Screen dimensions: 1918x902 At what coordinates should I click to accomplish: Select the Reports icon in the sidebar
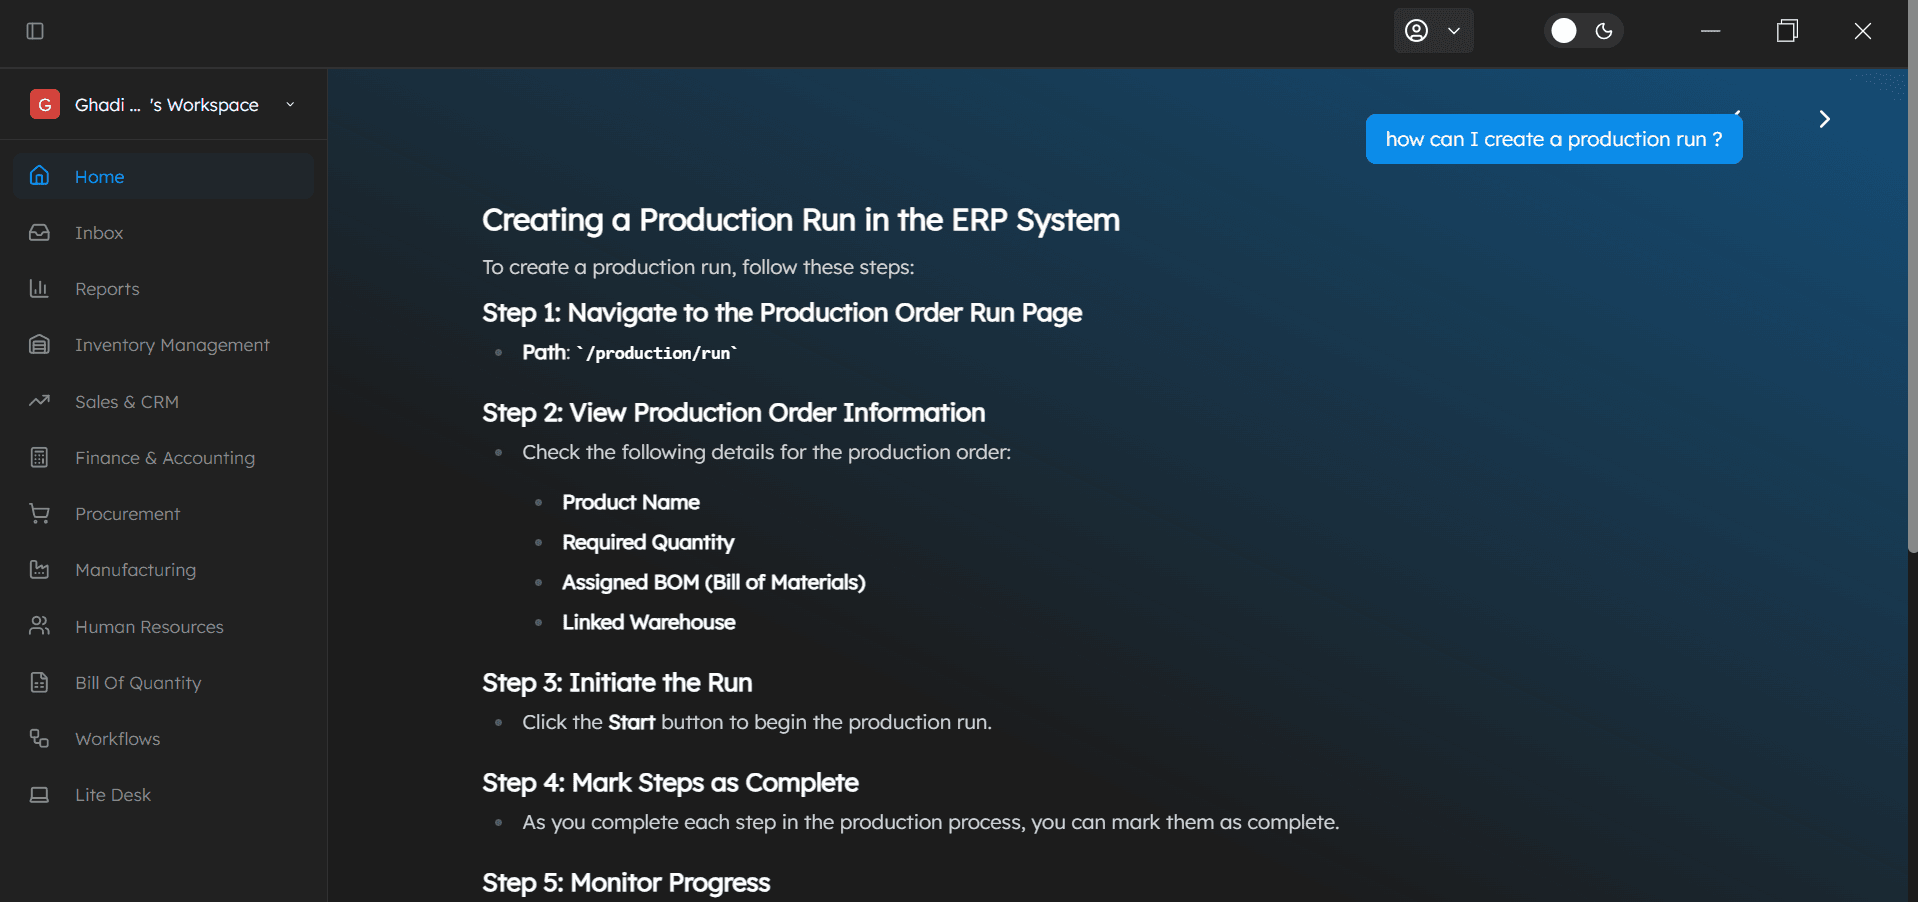39,288
